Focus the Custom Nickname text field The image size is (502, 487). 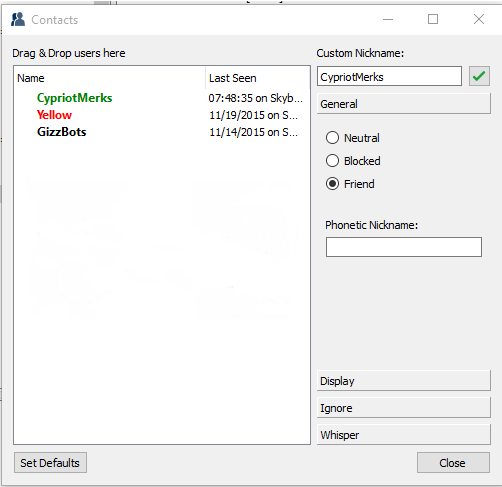[x=389, y=76]
